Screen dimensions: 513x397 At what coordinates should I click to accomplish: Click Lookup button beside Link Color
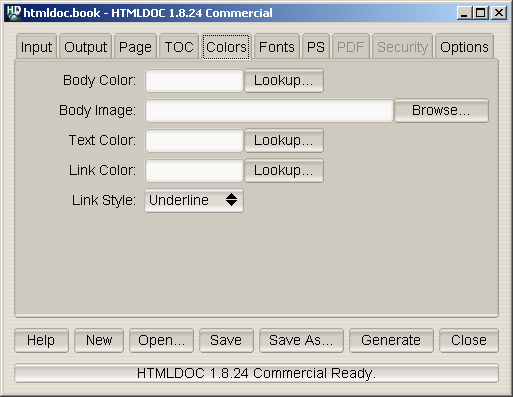coord(284,170)
